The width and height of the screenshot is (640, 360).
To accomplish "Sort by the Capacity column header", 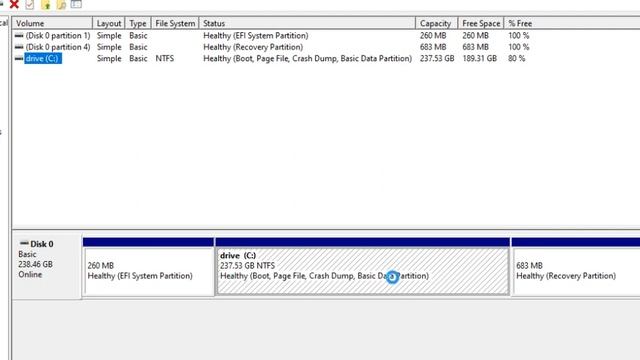I will pyautogui.click(x=437, y=23).
